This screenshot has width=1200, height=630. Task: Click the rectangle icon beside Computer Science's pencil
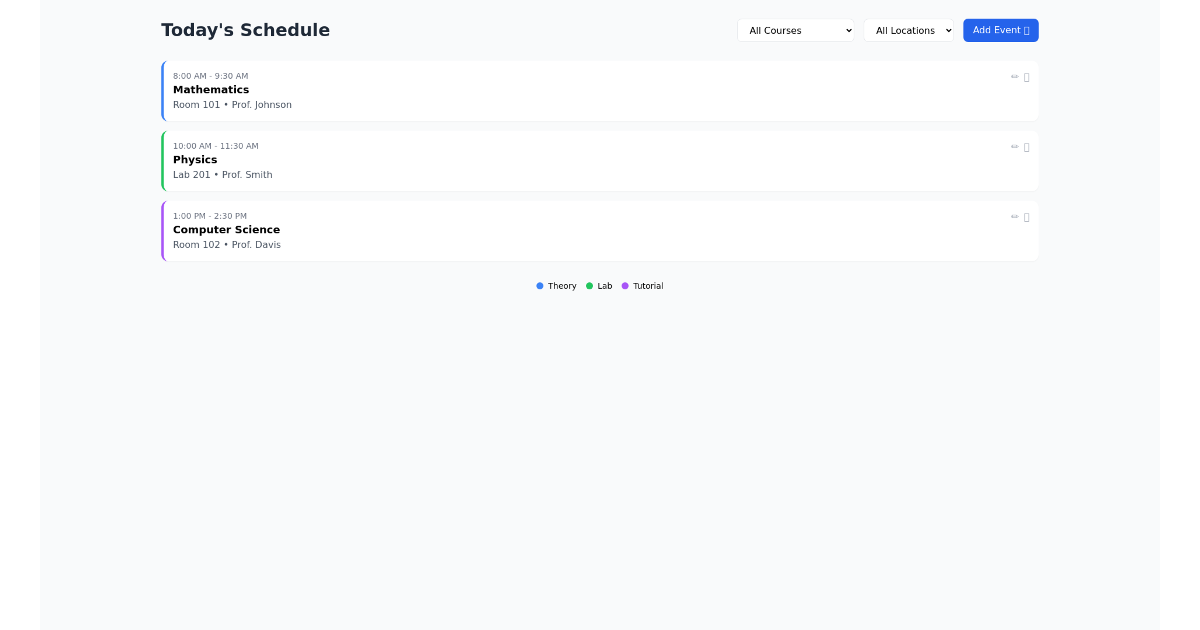coord(1027,217)
